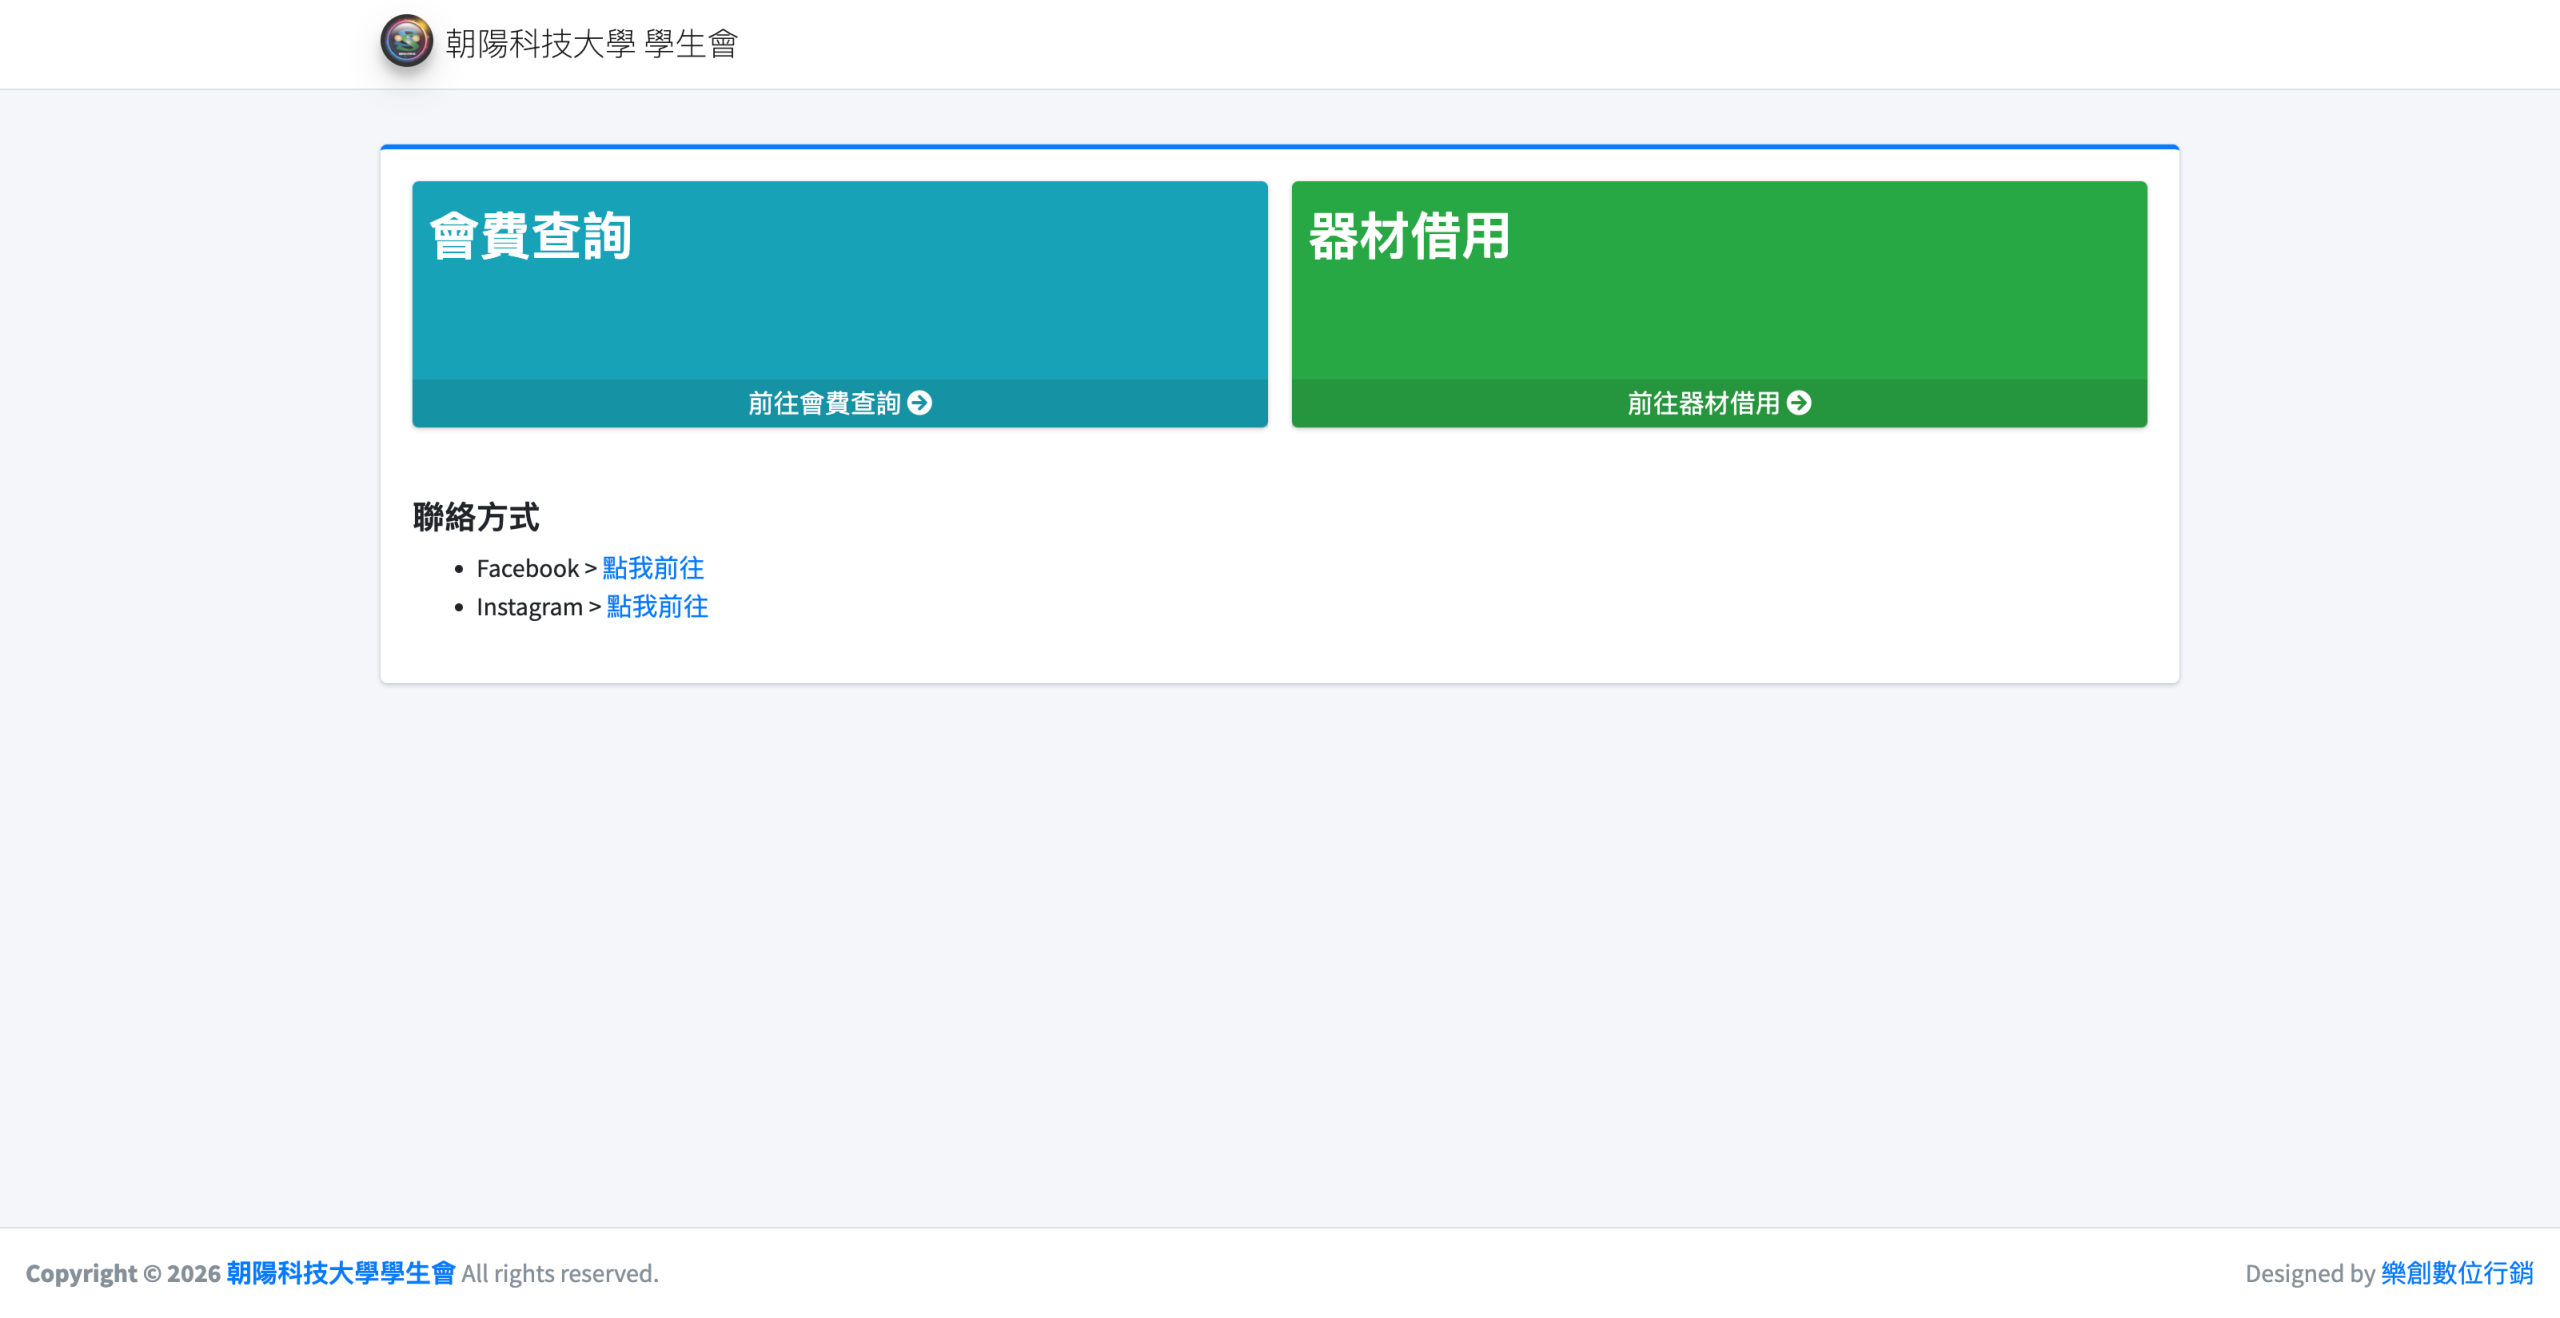Click the student union round logo
Image resolution: width=2560 pixels, height=1318 pixels.
(x=406, y=42)
